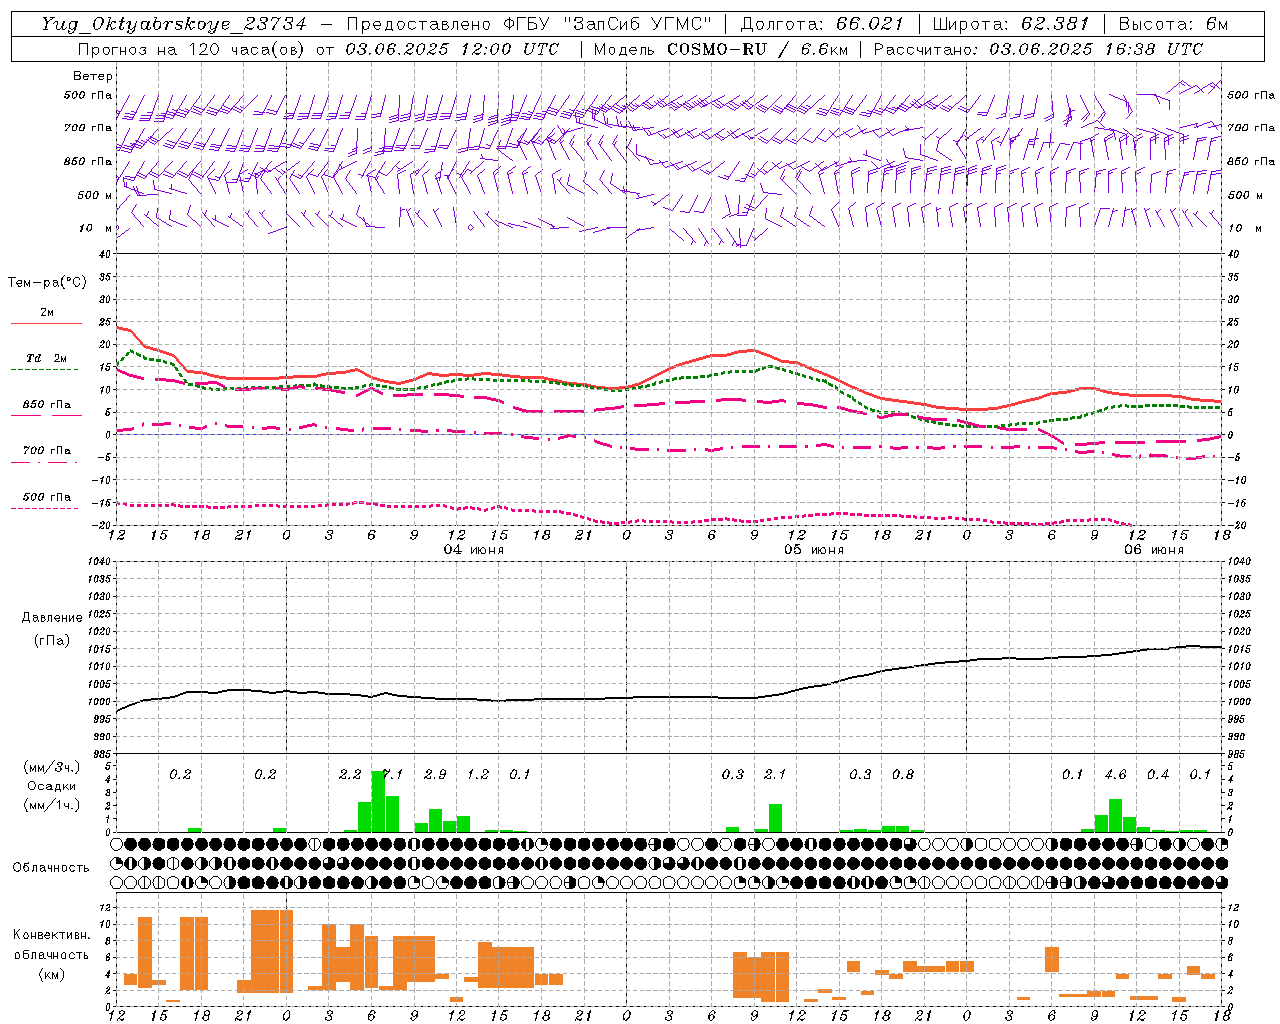Click the 1.2 precipitation total value
Screen dimensions: 1280x1024
(478, 774)
